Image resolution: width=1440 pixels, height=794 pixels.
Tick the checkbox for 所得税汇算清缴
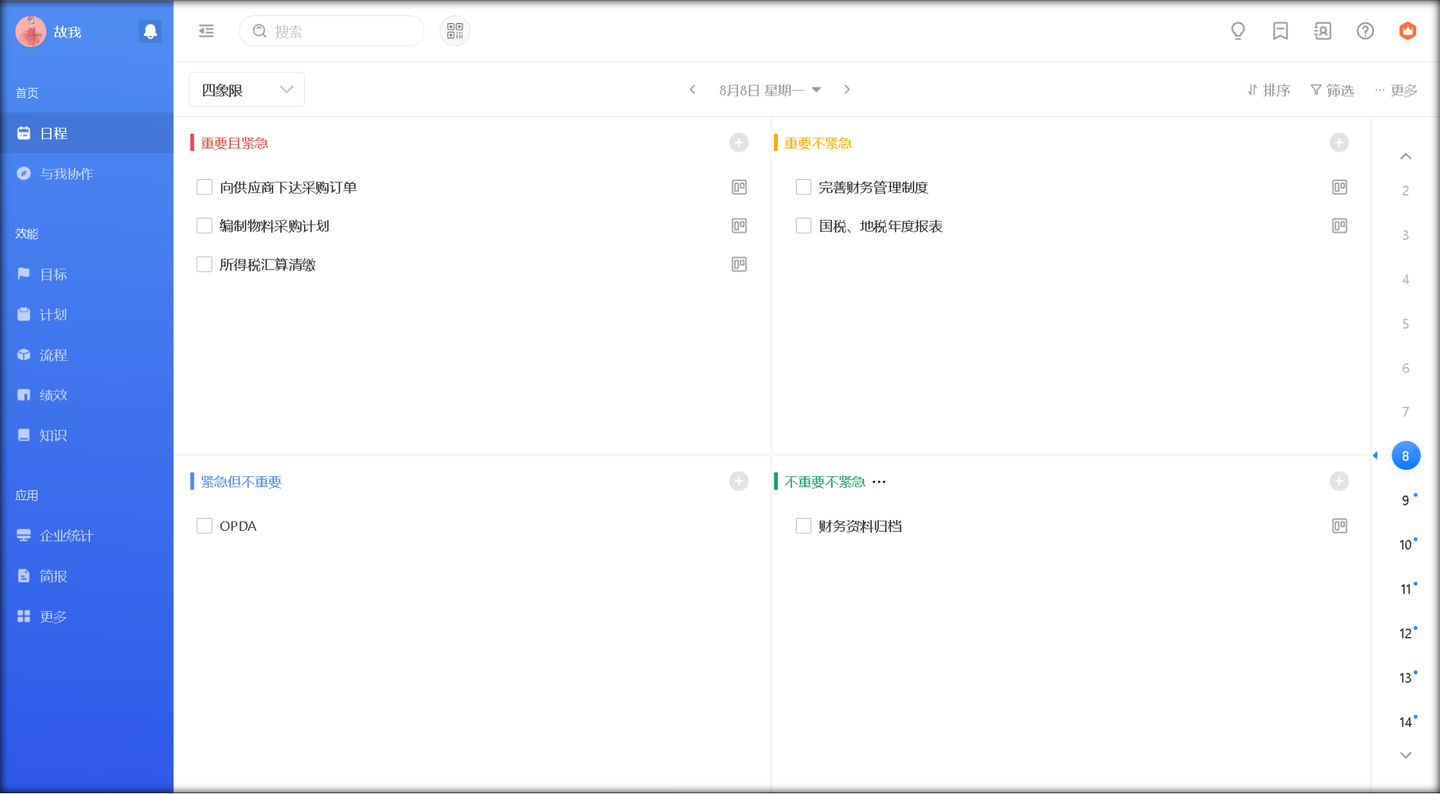pos(204,265)
